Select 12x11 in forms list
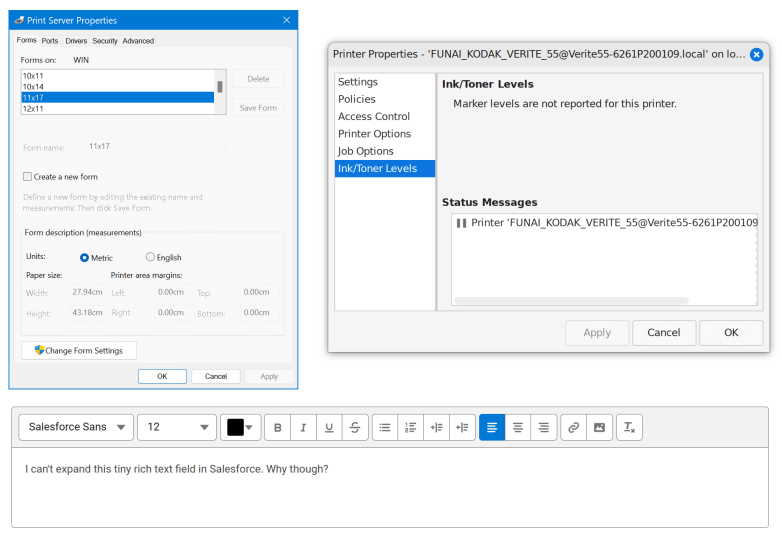This screenshot has height=538, width=782. 118,109
